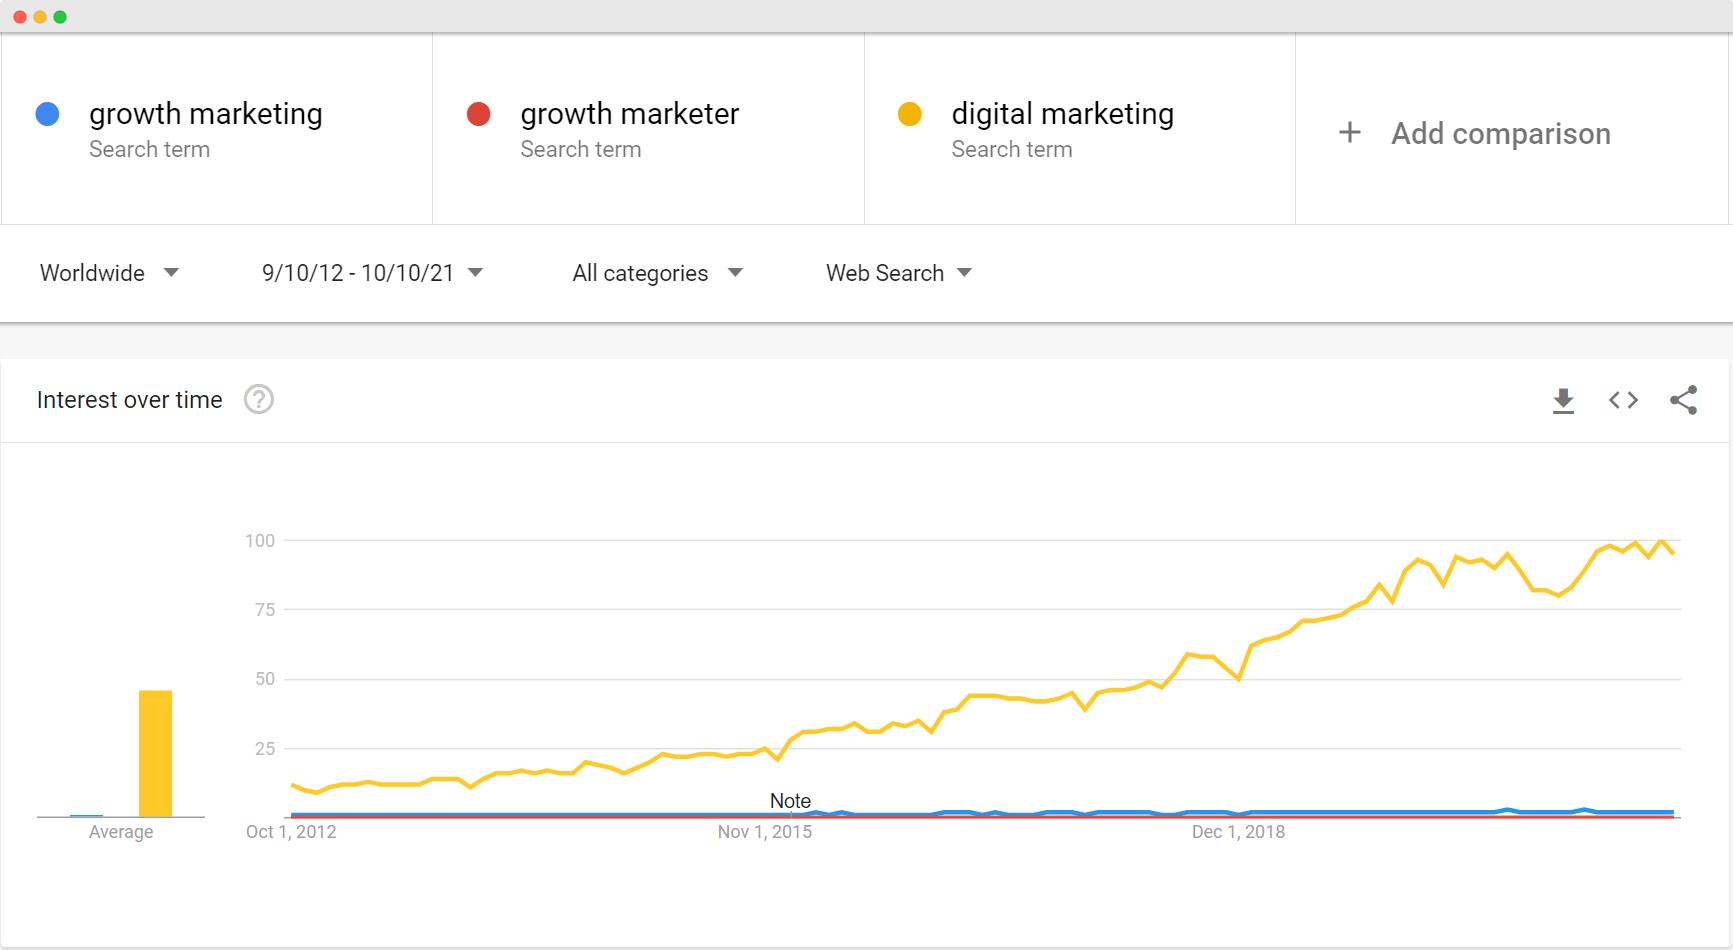
Task: Click the blue growth marketing color dot
Action: [x=47, y=114]
